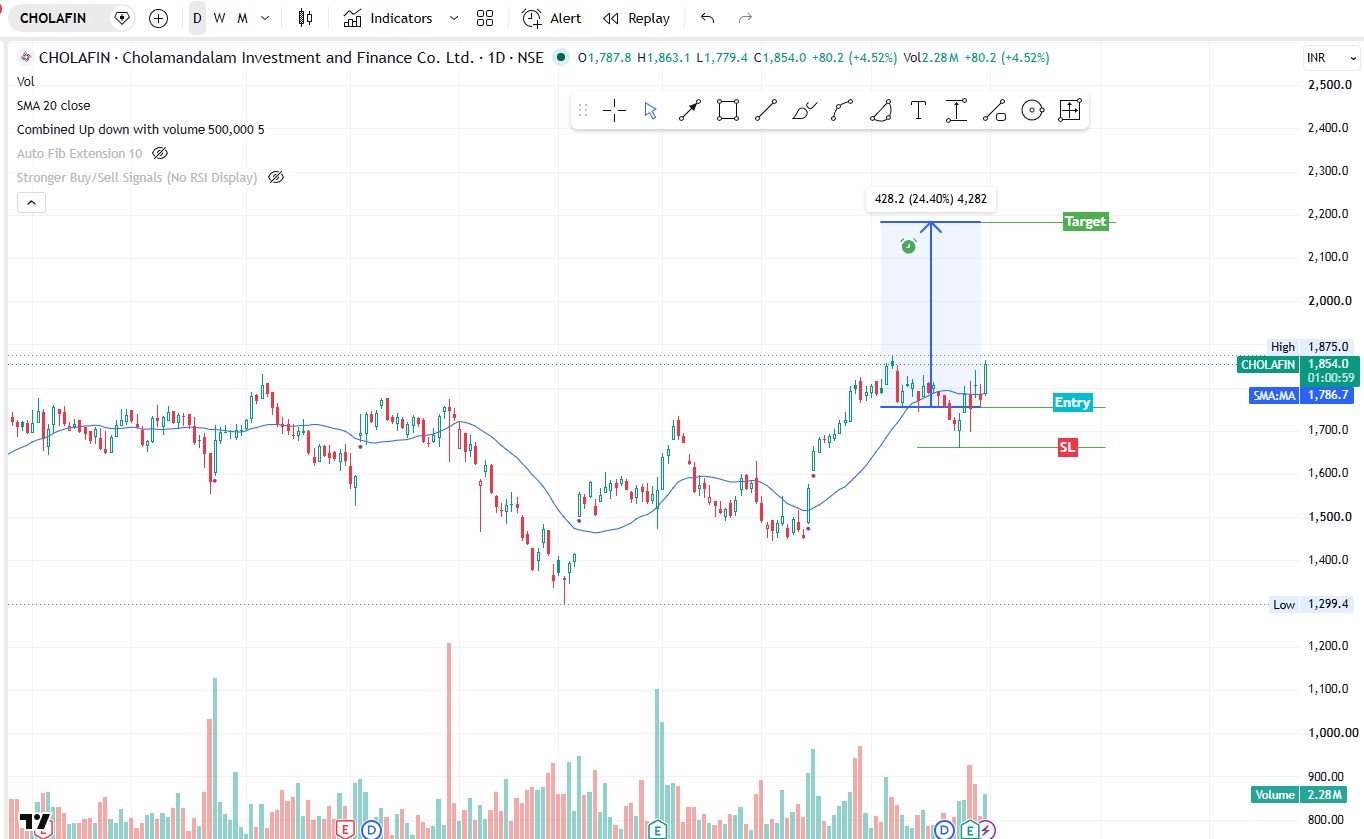Expand the Indicators favorites dropdown arrow

(454, 18)
